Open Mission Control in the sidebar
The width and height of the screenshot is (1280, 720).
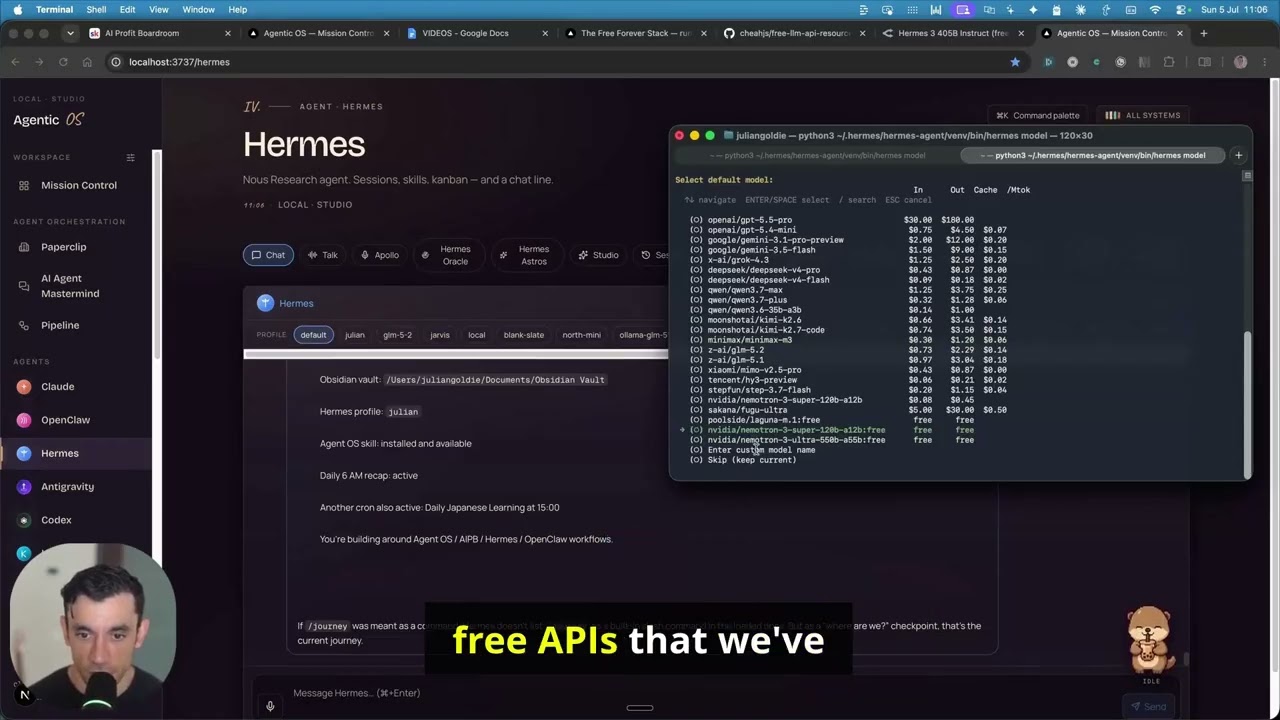coord(78,185)
